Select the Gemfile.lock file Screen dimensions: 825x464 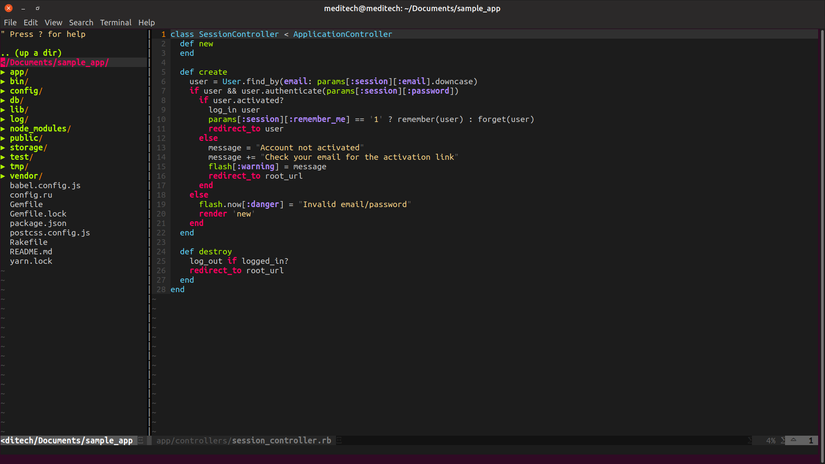(38, 214)
